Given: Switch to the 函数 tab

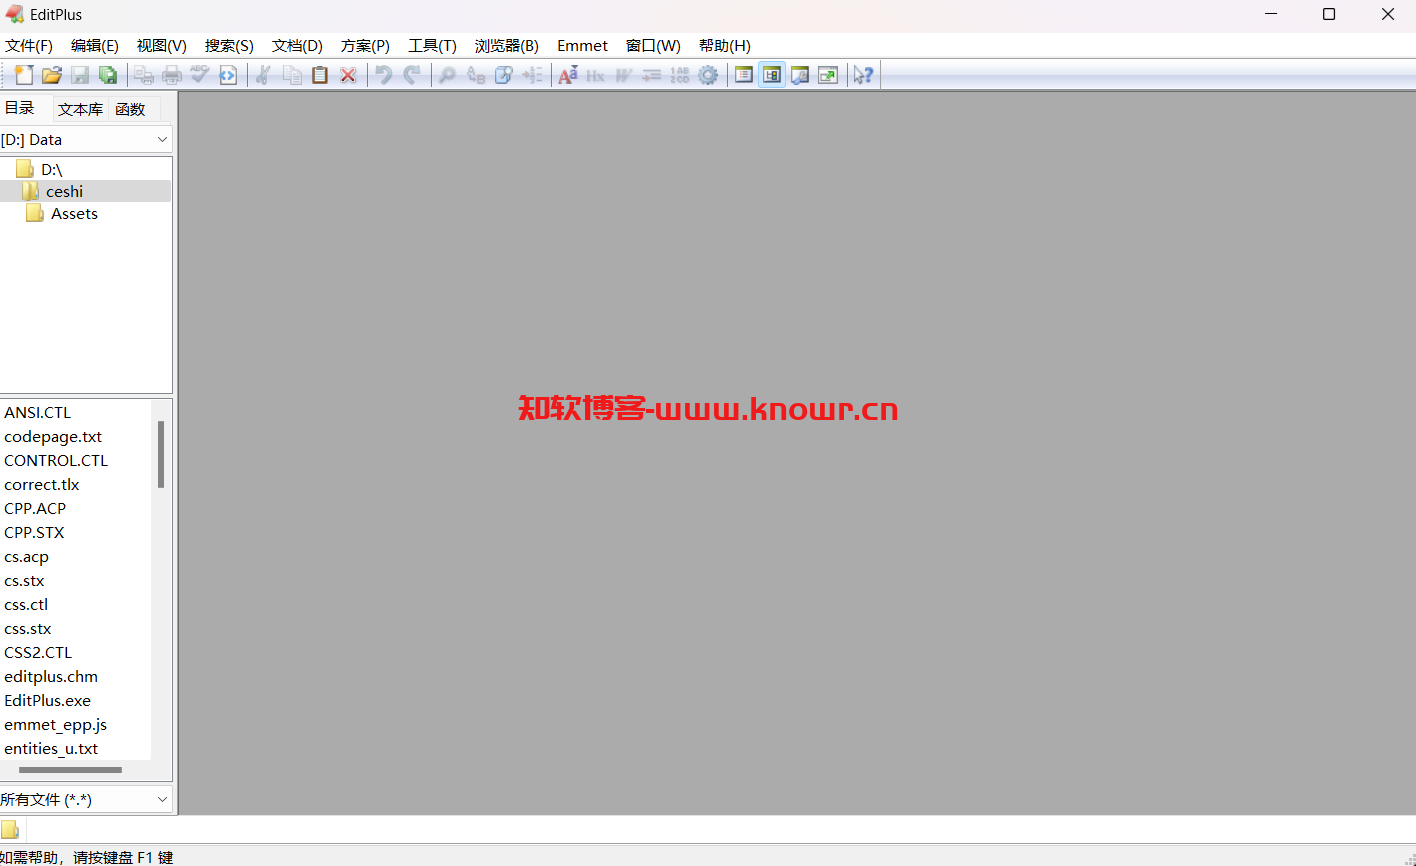Looking at the screenshot, I should 130,109.
